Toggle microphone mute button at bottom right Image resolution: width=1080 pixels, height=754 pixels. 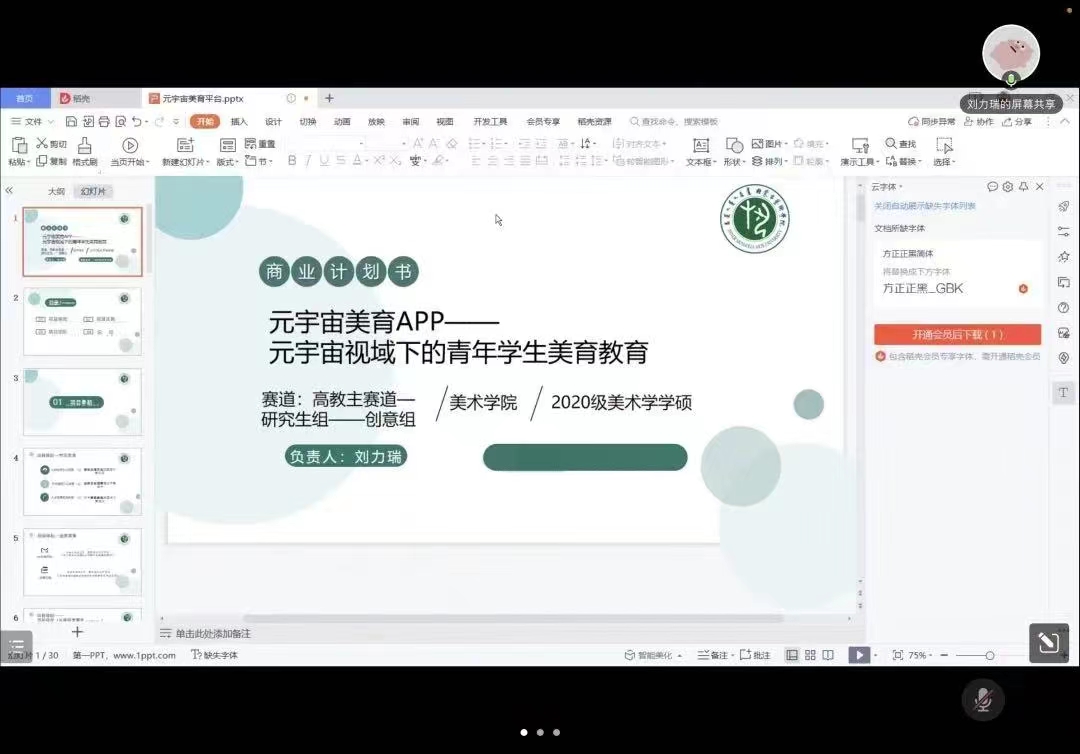pyautogui.click(x=983, y=700)
